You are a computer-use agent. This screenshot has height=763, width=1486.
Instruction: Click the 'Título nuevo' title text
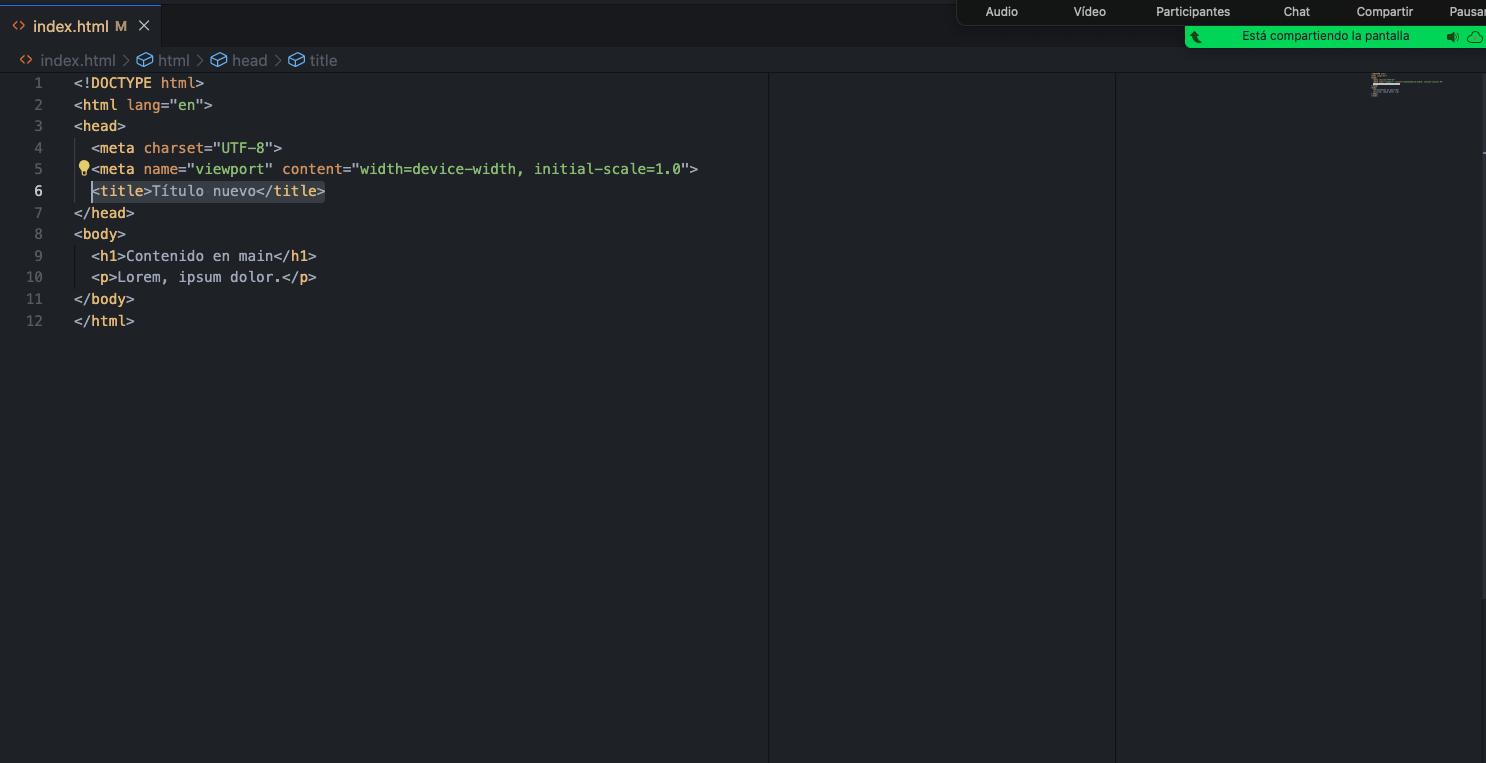[204, 191]
